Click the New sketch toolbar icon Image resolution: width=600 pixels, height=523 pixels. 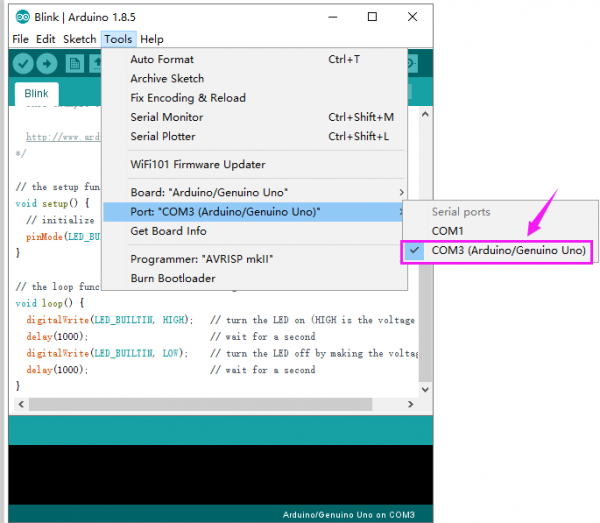tap(75, 64)
